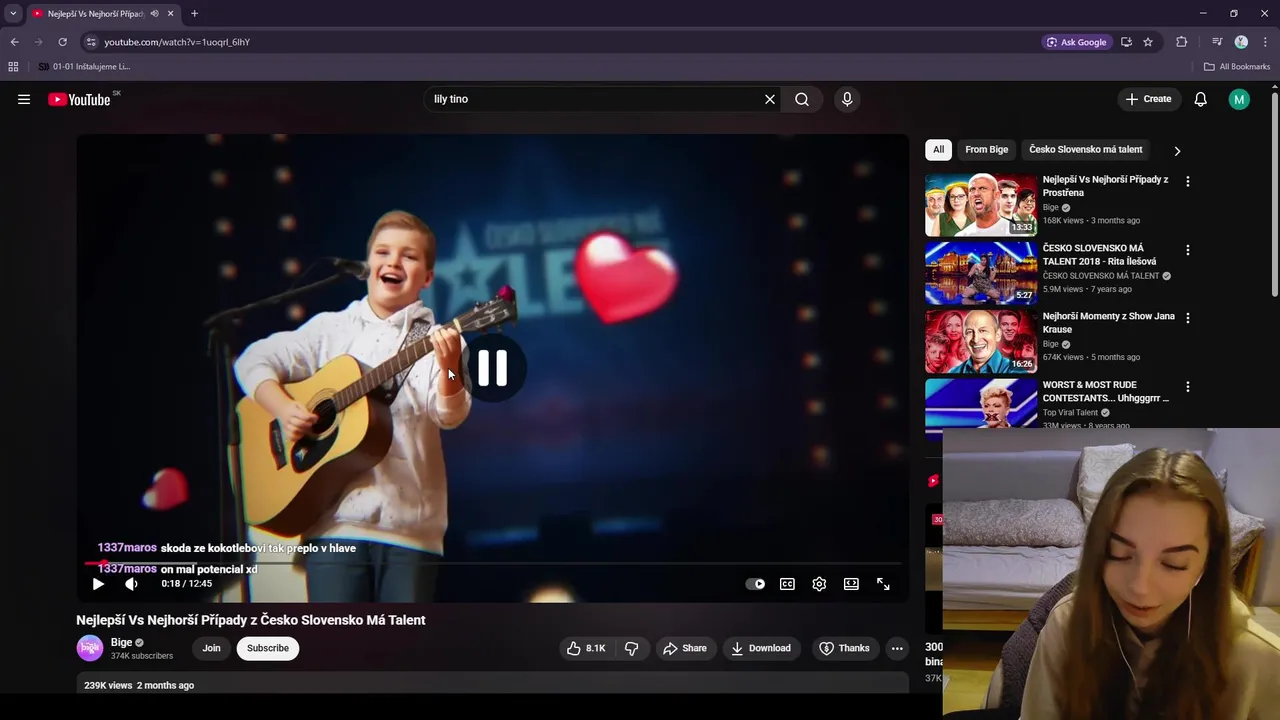Dislike the video
The image size is (1280, 720).
pos(631,648)
